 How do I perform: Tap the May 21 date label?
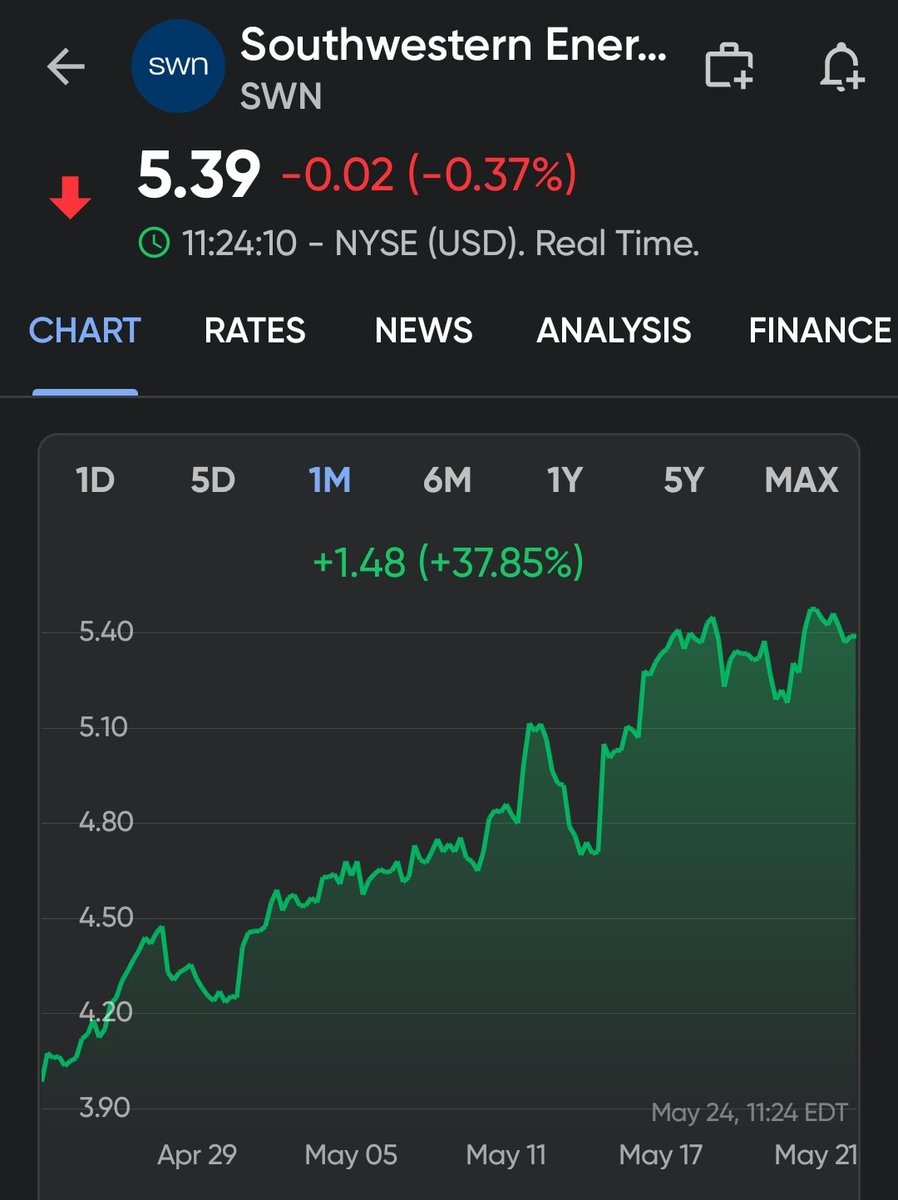(x=816, y=1156)
